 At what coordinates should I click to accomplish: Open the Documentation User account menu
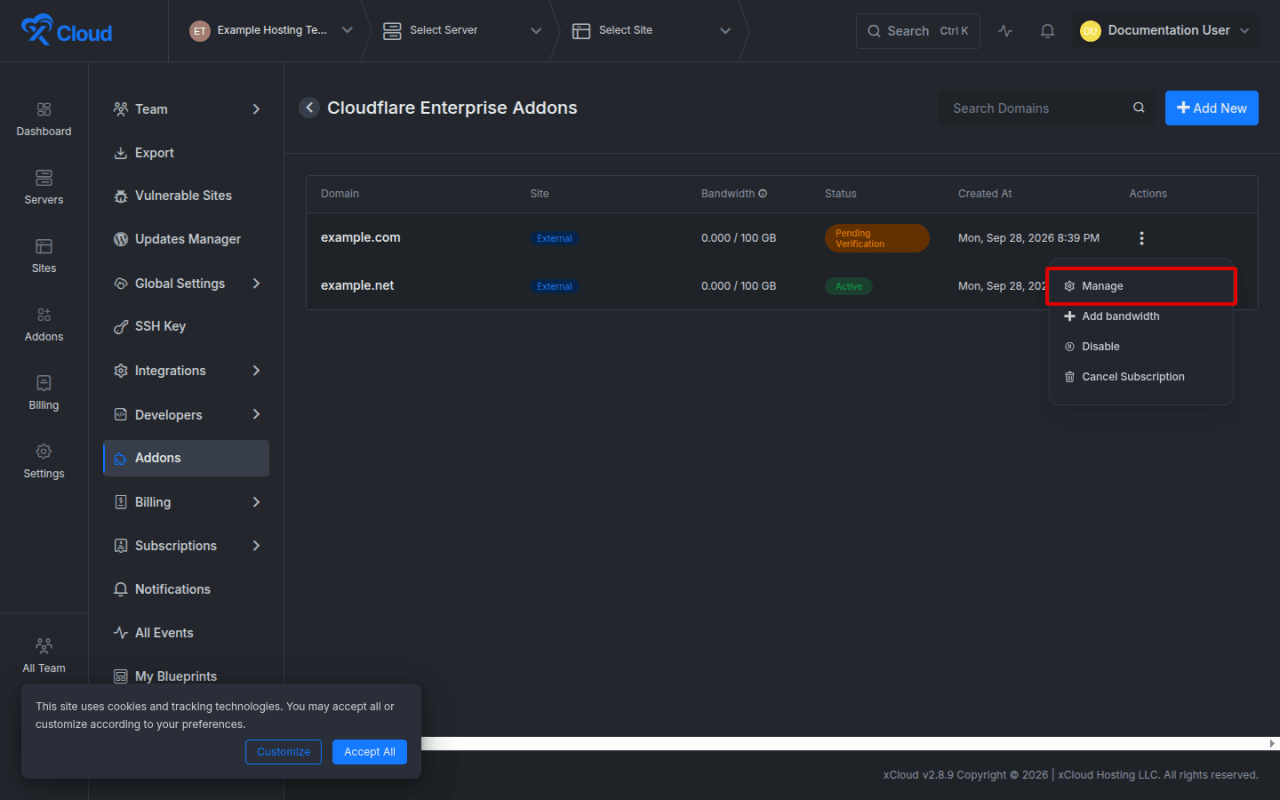(1165, 31)
